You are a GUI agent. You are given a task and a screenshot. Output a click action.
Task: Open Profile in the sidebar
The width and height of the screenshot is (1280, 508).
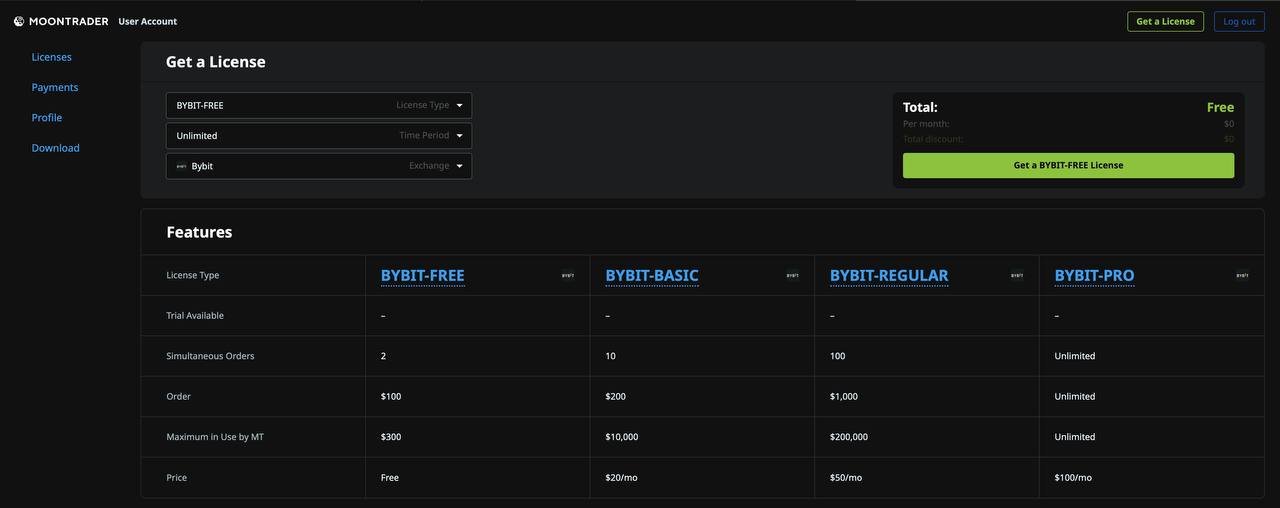47,117
